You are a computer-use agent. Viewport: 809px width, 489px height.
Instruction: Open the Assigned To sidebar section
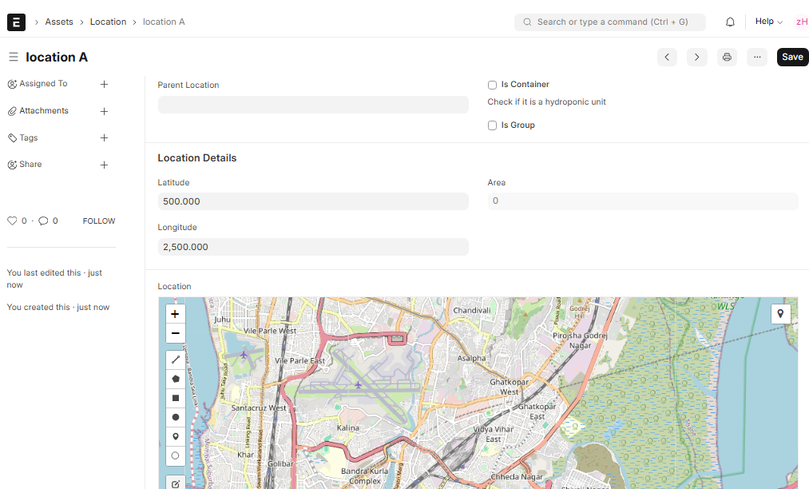point(43,84)
